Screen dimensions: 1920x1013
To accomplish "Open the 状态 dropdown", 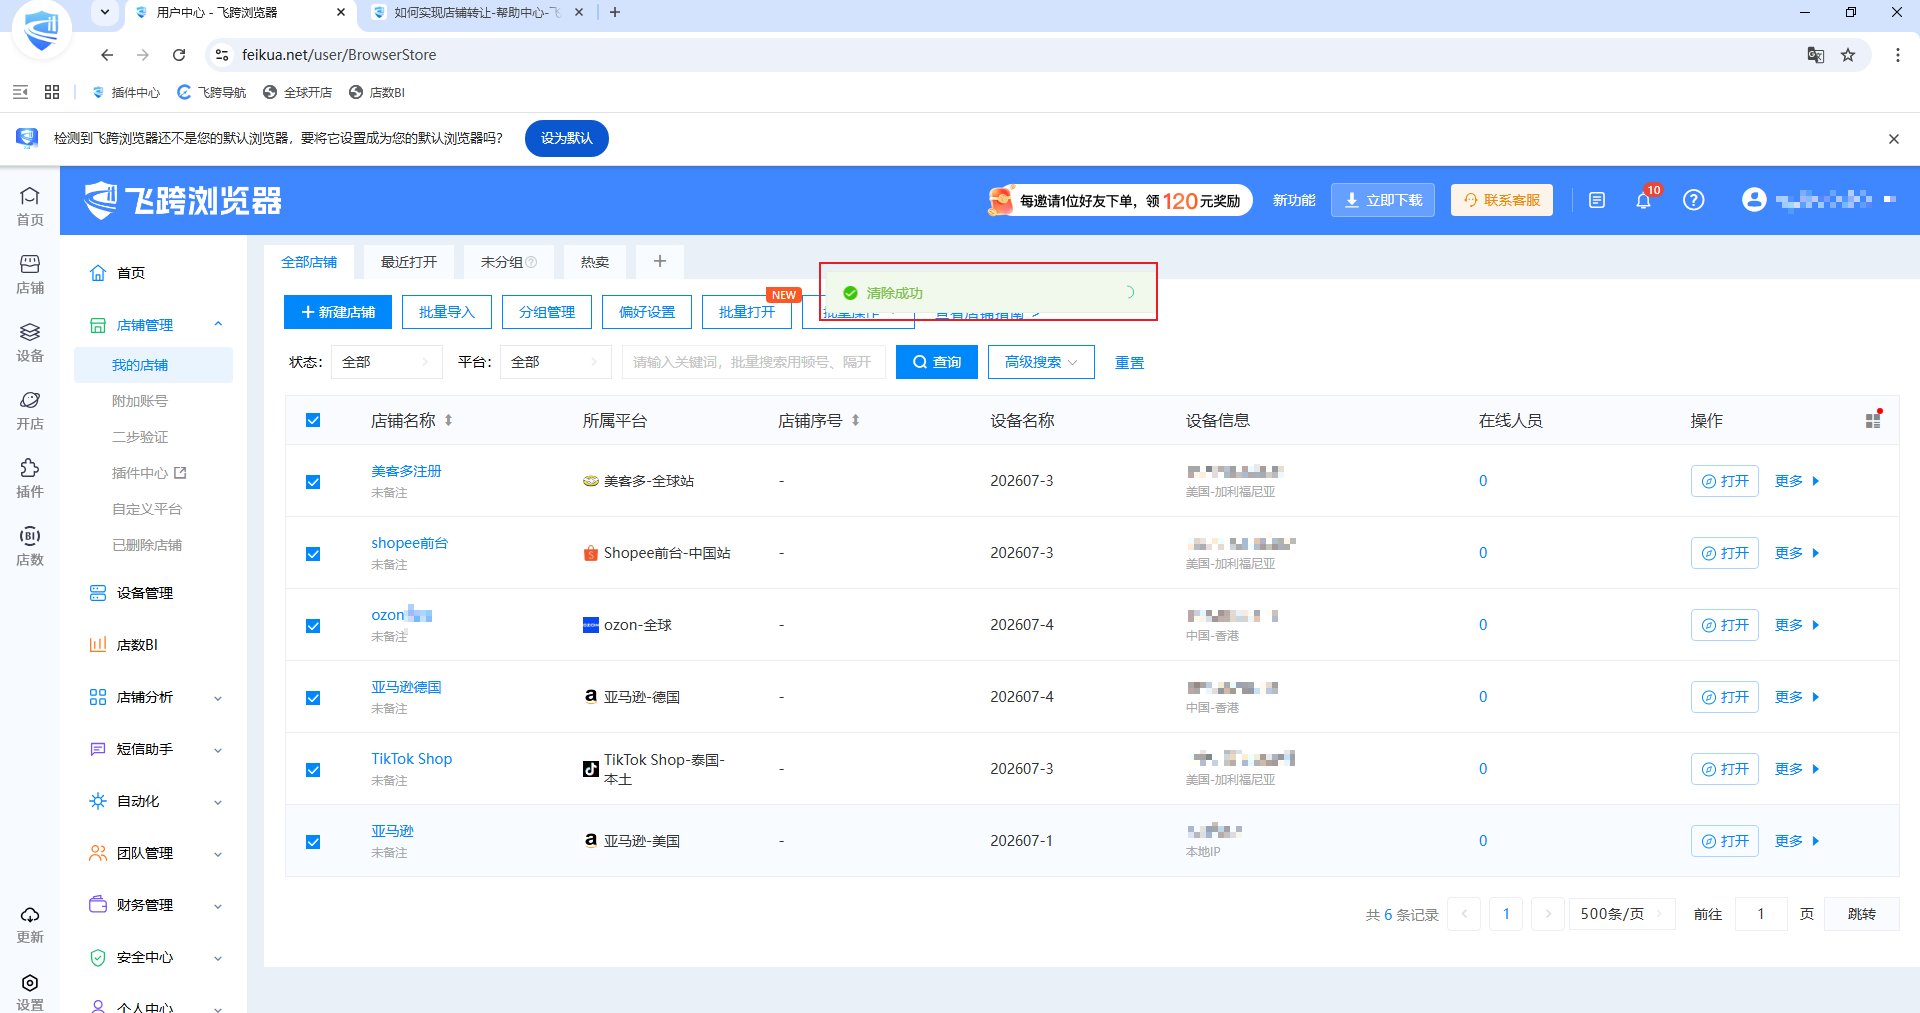I will click(386, 362).
